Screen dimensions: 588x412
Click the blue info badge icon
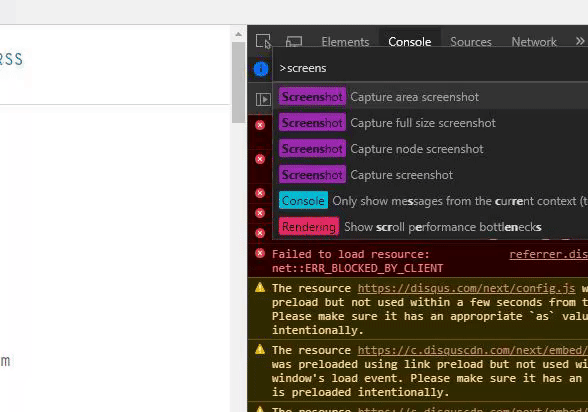point(261,69)
